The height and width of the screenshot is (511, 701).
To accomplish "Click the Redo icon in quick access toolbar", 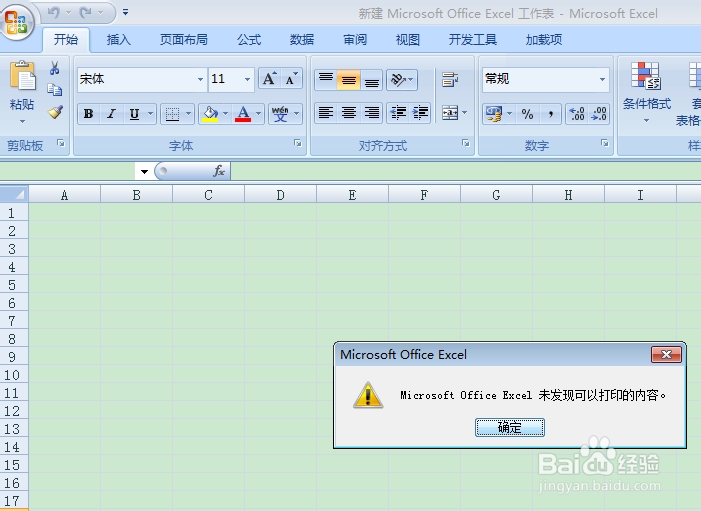I will tap(86, 13).
